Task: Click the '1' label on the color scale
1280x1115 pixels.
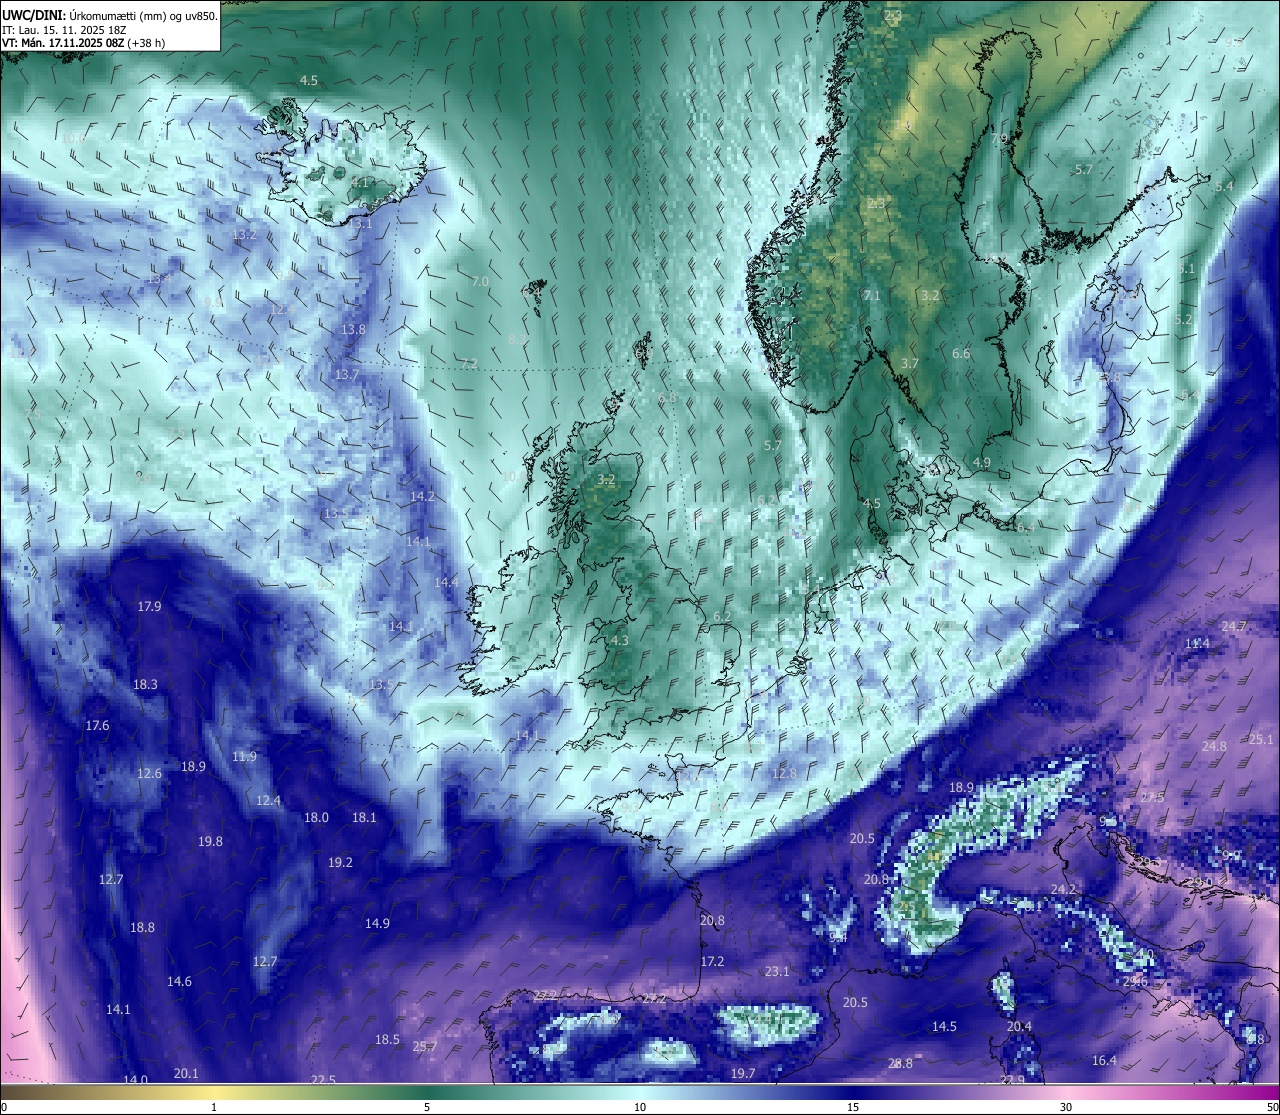Action: pyautogui.click(x=214, y=1107)
